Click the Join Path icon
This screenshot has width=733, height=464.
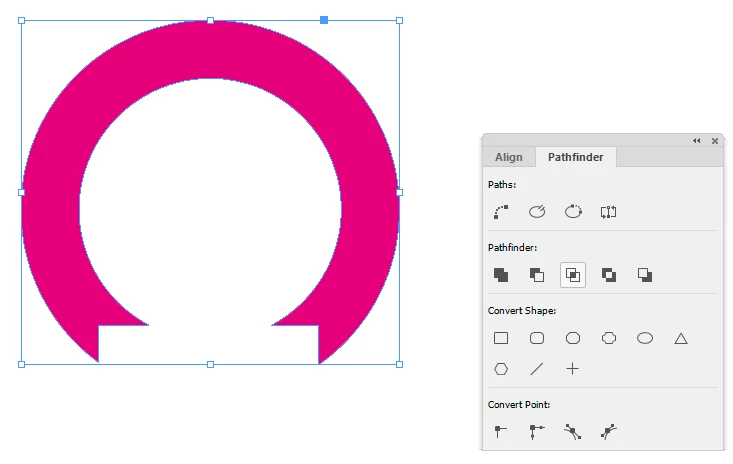(x=501, y=212)
